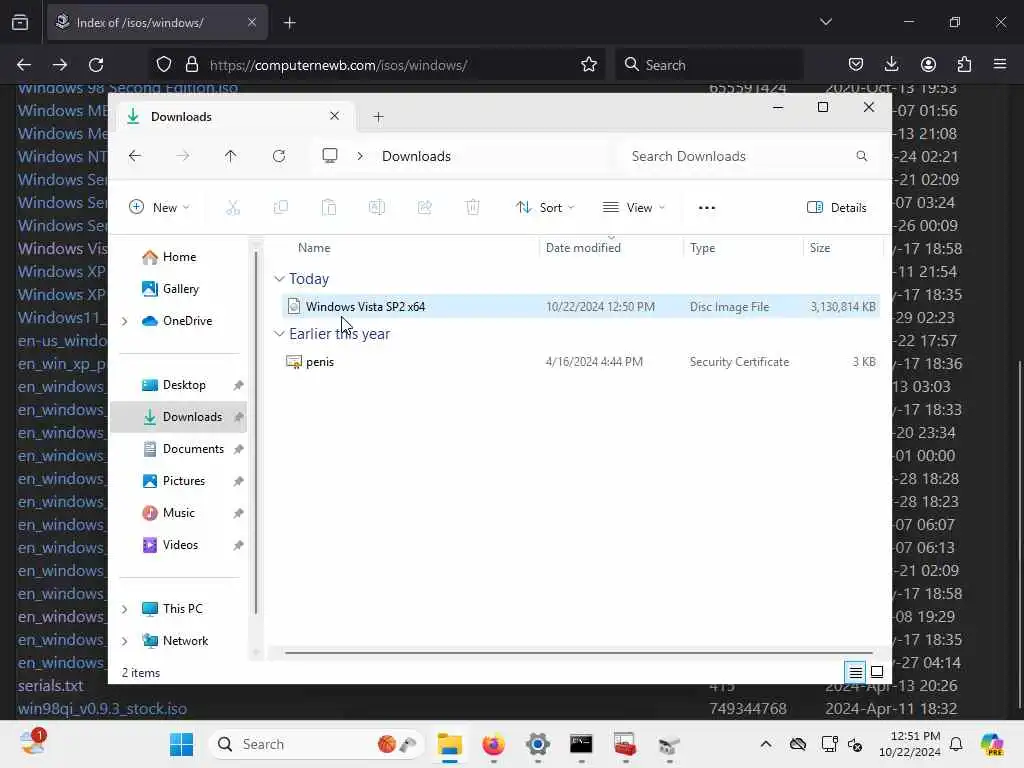The image size is (1024, 768).
Task: Select Firefox tab Index of /isos/windows/
Action: tap(157, 22)
